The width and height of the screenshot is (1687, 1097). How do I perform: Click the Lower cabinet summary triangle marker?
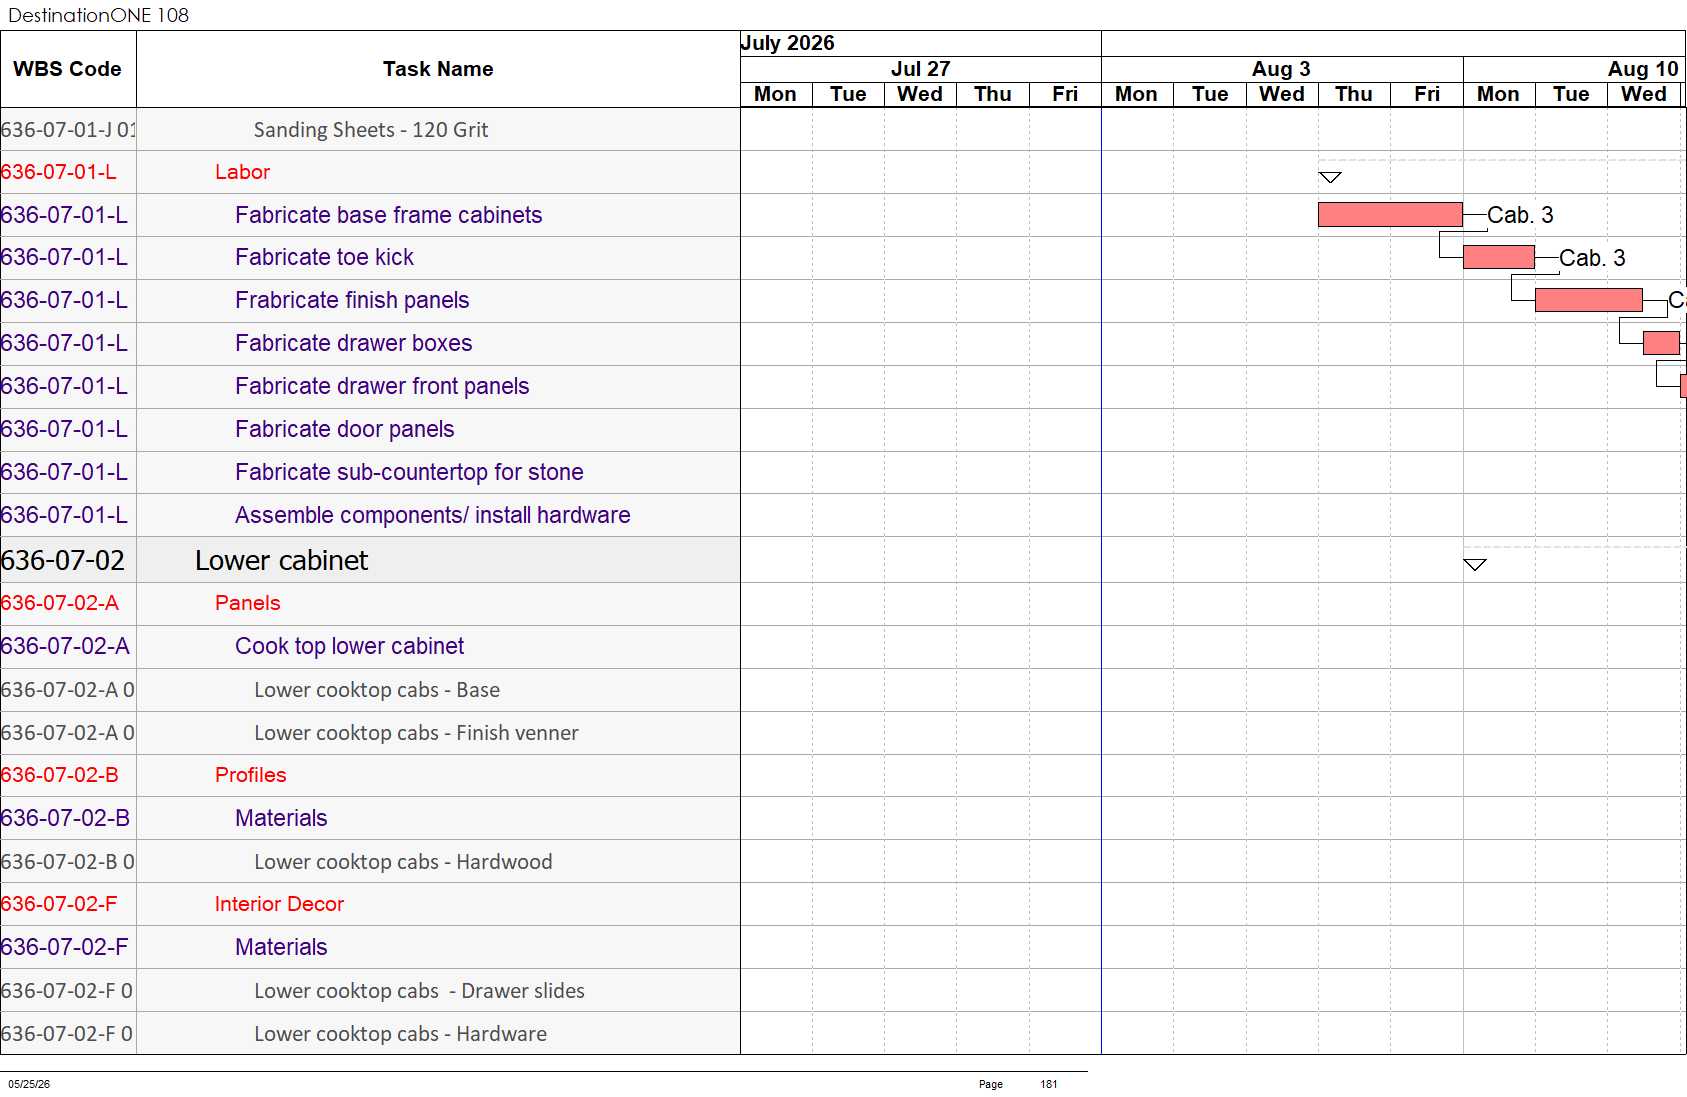tap(1474, 564)
